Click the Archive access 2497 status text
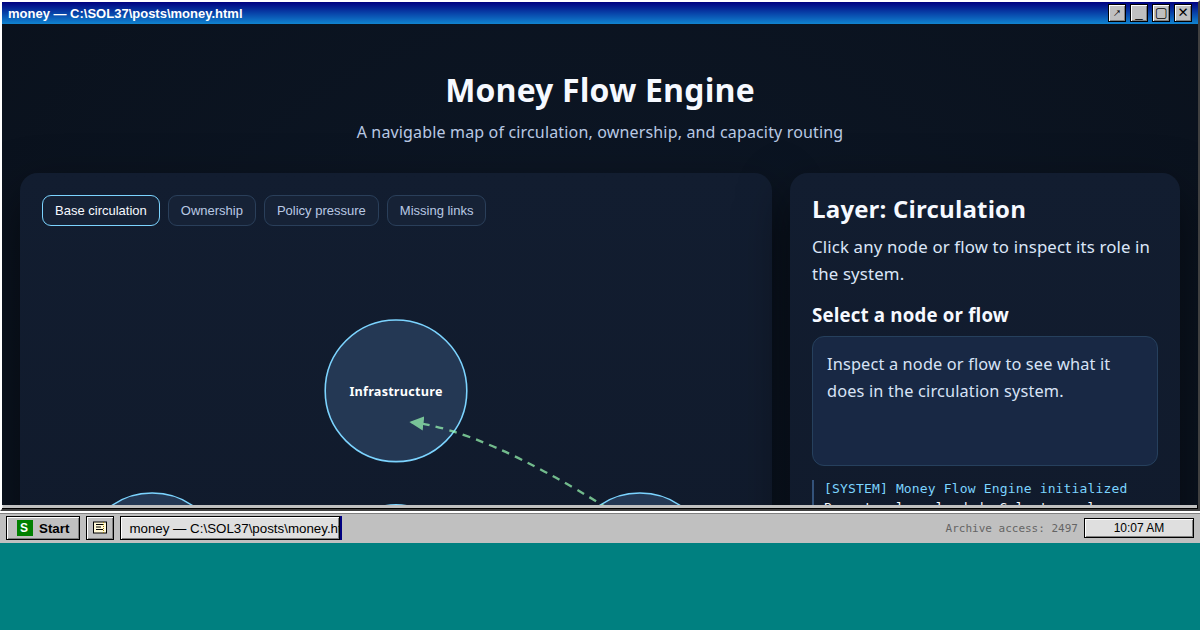The height and width of the screenshot is (630, 1200). tap(1011, 528)
